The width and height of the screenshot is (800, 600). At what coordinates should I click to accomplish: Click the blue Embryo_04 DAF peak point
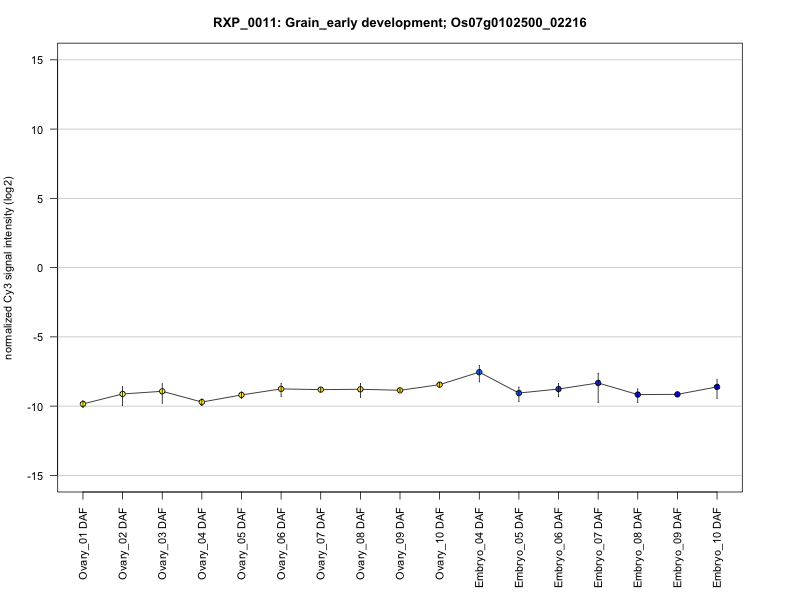tap(479, 372)
